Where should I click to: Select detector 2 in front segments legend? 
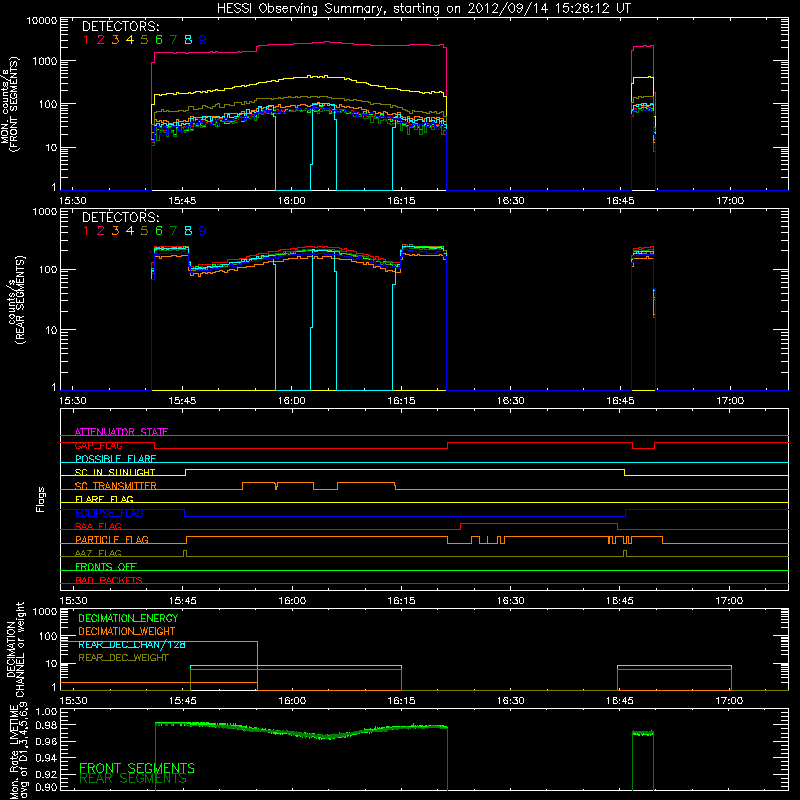[101, 40]
